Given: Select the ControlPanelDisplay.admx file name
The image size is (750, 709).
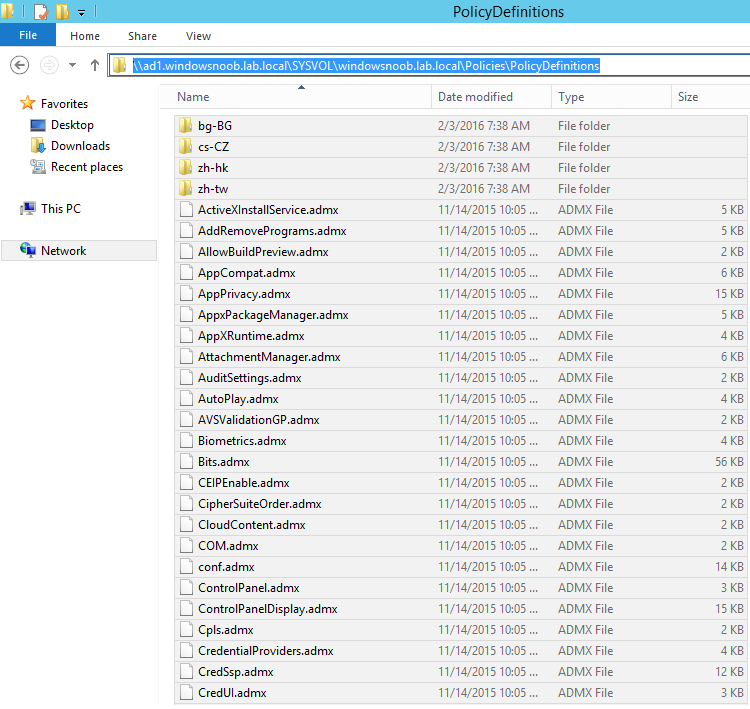Looking at the screenshot, I should point(268,609).
